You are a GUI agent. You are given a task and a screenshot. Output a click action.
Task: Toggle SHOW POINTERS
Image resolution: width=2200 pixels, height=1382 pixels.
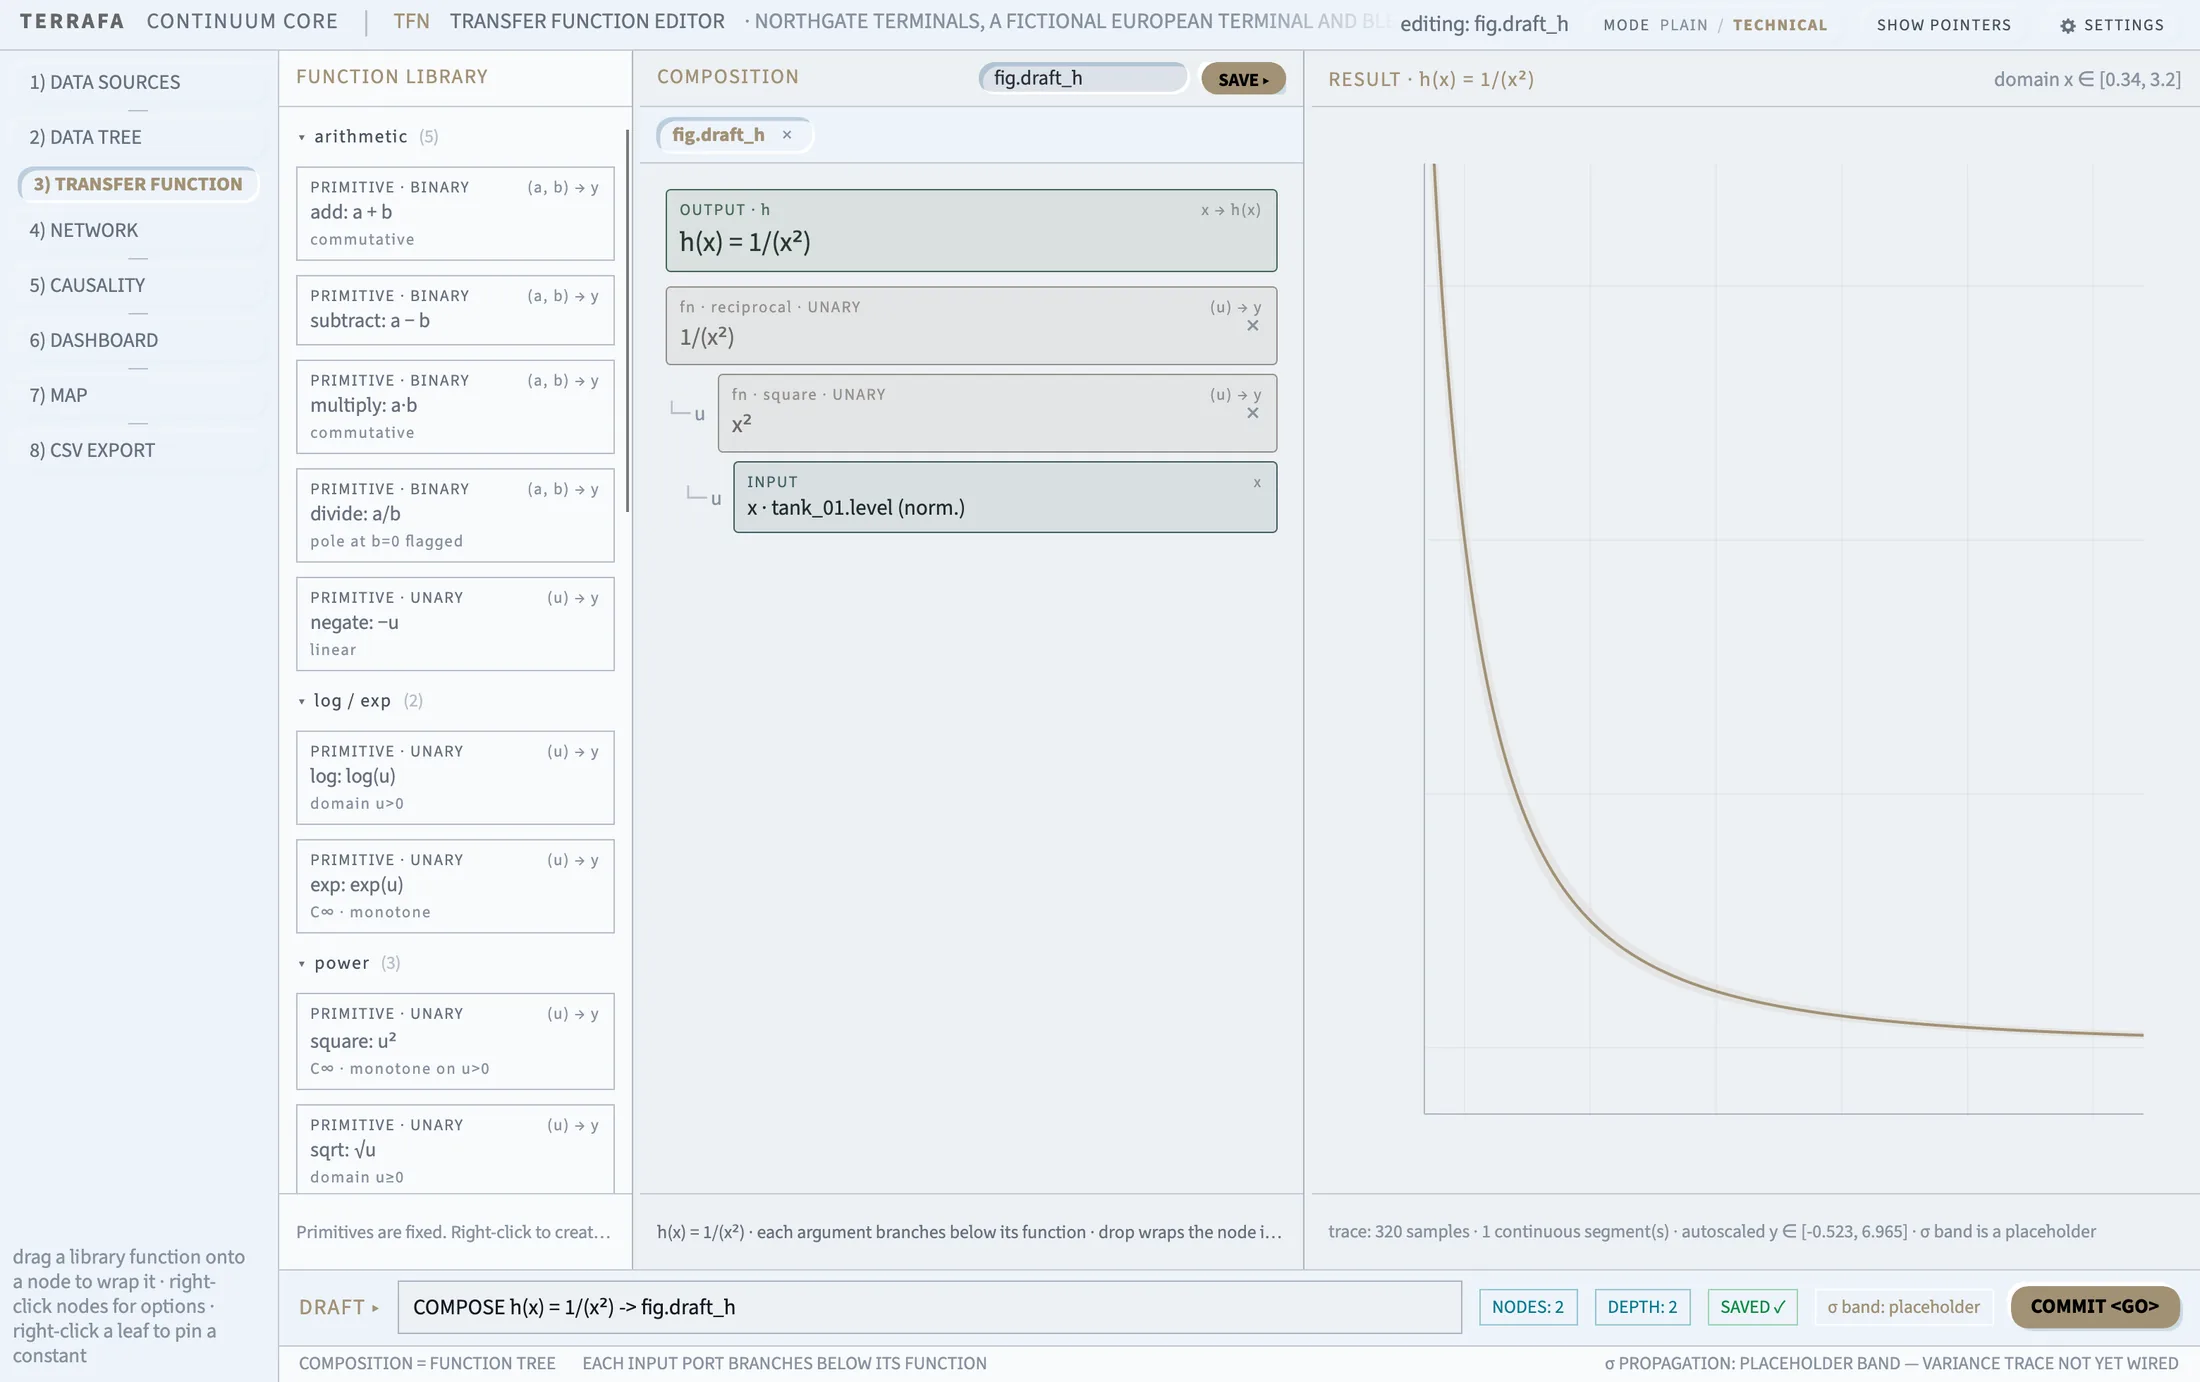pos(1943,25)
